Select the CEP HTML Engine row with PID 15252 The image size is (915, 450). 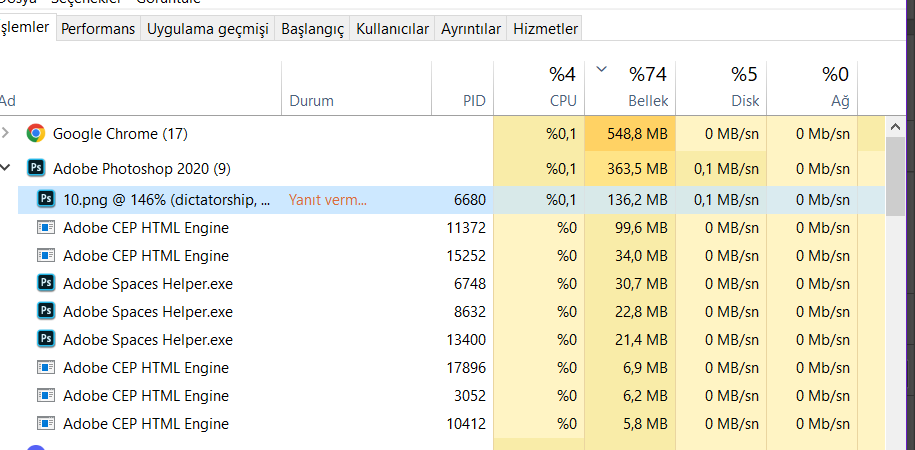pyautogui.click(x=250, y=255)
